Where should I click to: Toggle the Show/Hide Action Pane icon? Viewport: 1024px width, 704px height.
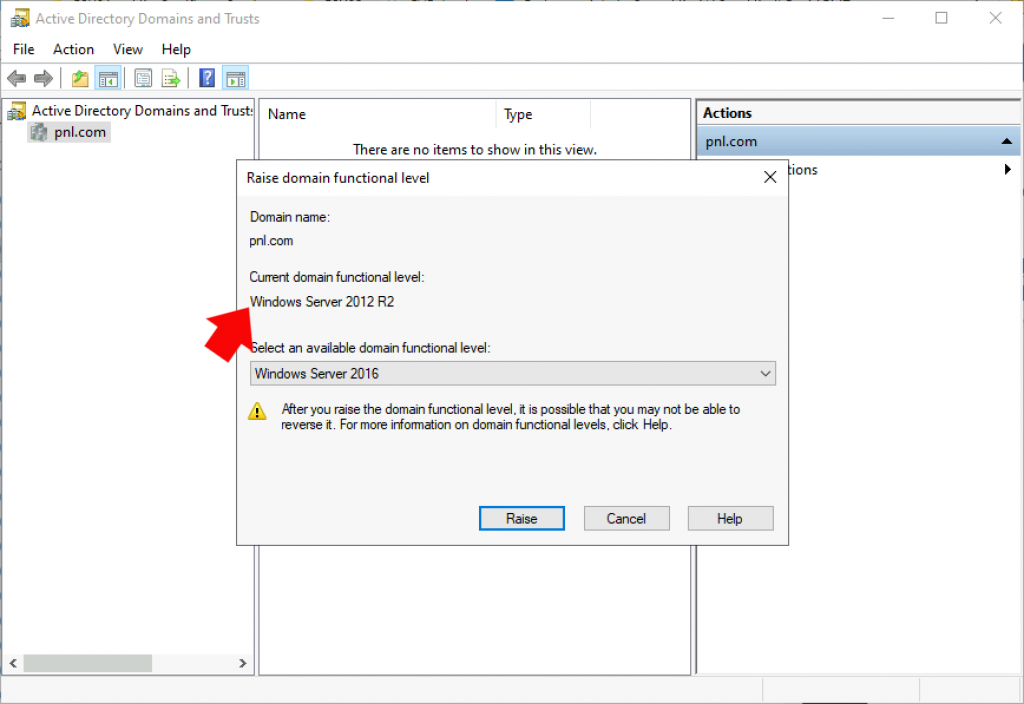coord(235,78)
